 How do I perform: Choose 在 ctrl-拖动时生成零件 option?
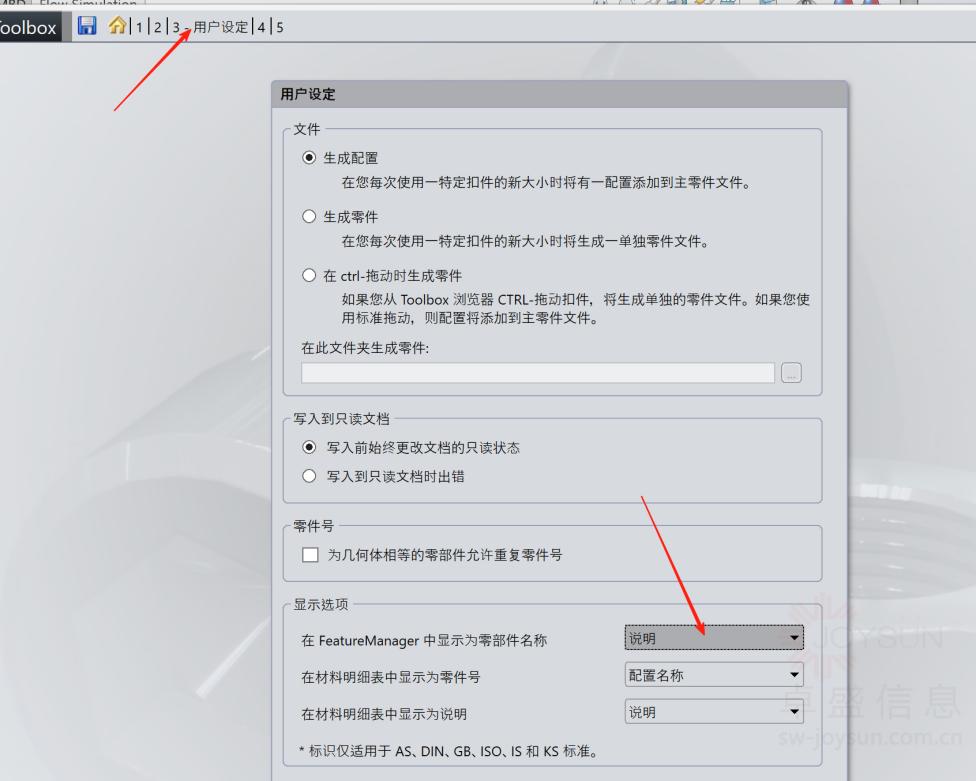[x=309, y=276]
